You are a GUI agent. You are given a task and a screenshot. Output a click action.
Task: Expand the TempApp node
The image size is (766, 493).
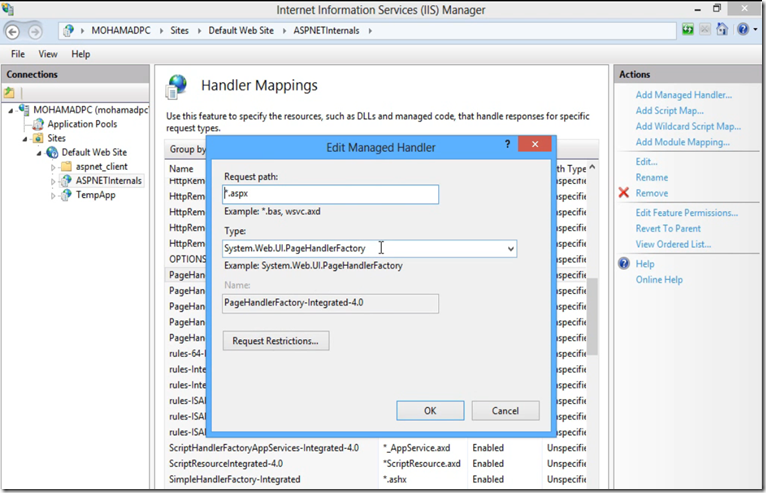point(53,195)
